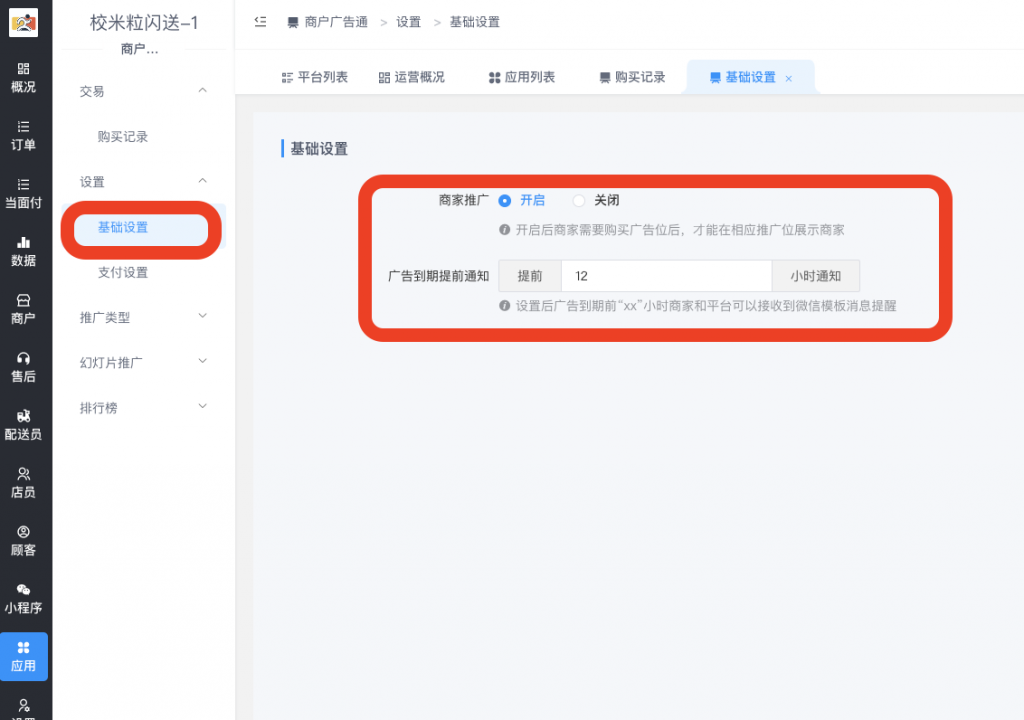Select the 小程序 mini-program icon
Viewport: 1024px width, 720px height.
(x=25, y=597)
